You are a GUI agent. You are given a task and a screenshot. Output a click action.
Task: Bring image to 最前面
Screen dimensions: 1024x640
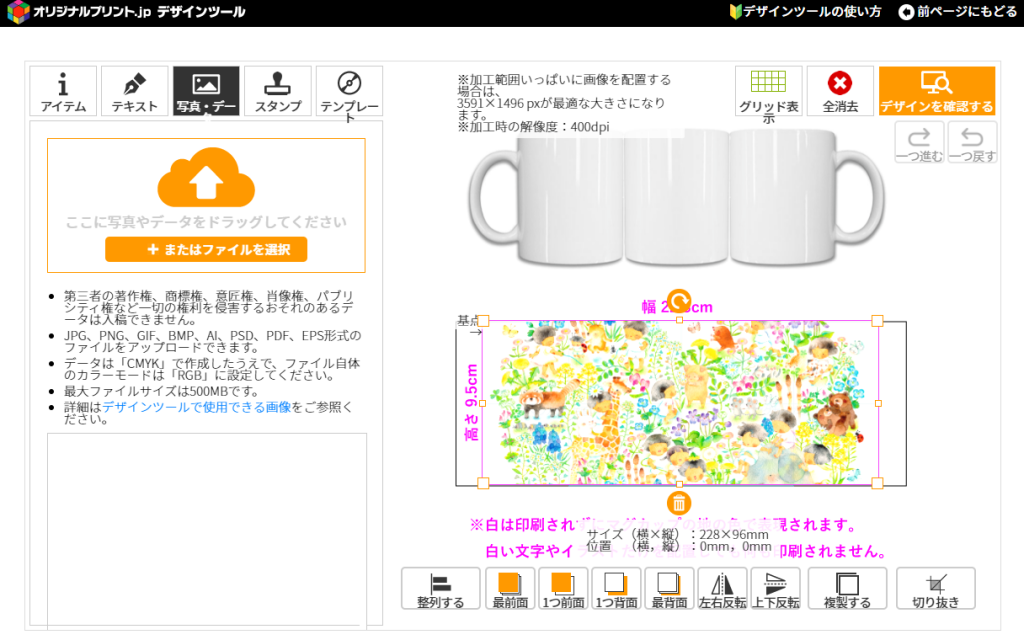point(510,589)
